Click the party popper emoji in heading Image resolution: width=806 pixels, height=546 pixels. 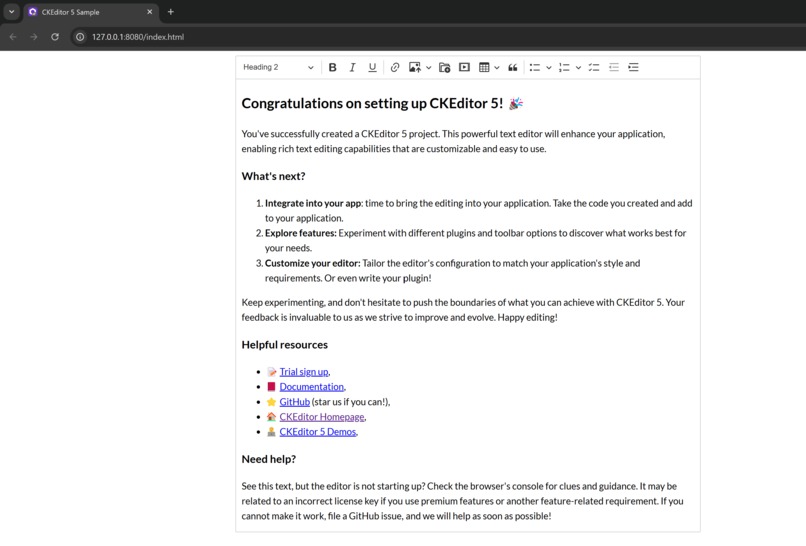point(516,103)
